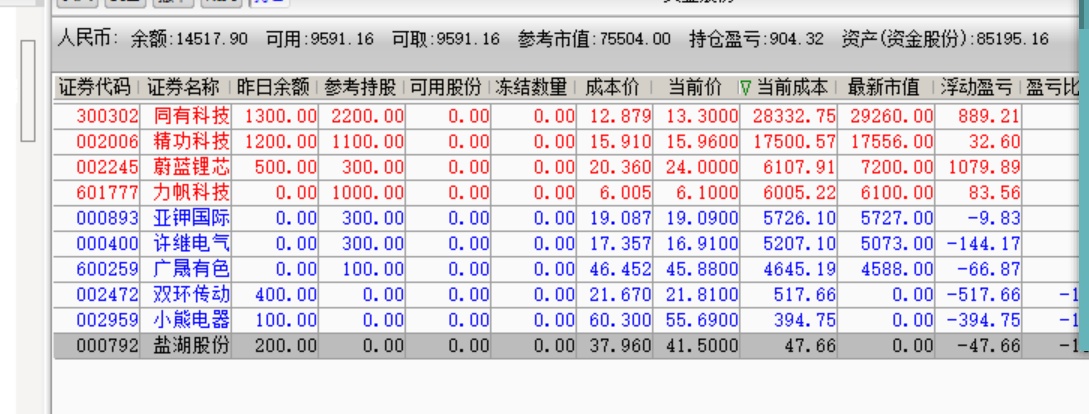Click 同有科技 holdings 2200.00
The height and width of the screenshot is (414, 1089).
tap(367, 116)
